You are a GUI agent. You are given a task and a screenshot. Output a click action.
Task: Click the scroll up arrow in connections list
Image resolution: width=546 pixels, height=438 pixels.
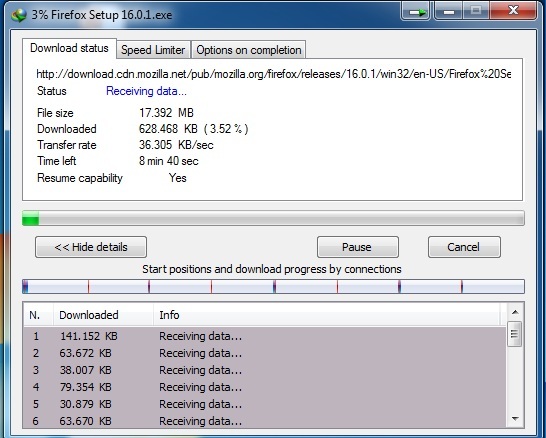pyautogui.click(x=515, y=313)
